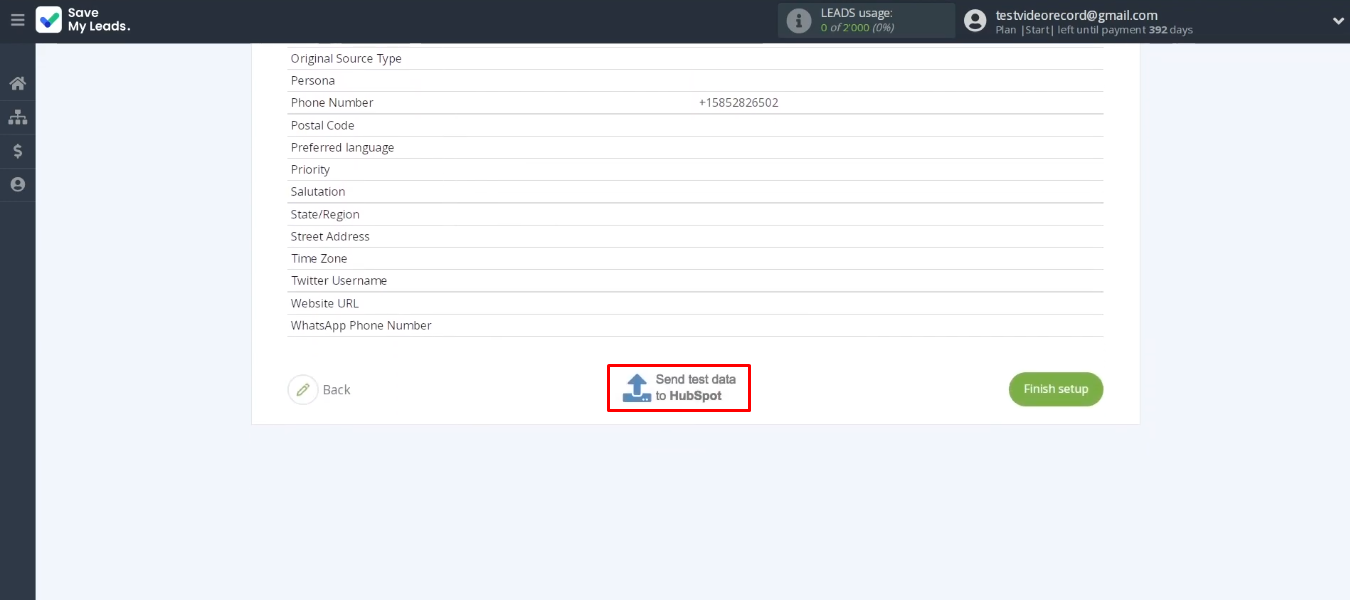The height and width of the screenshot is (600, 1350).
Task: Click the testvideorecord@gmail.com account email
Action: [x=1077, y=15]
